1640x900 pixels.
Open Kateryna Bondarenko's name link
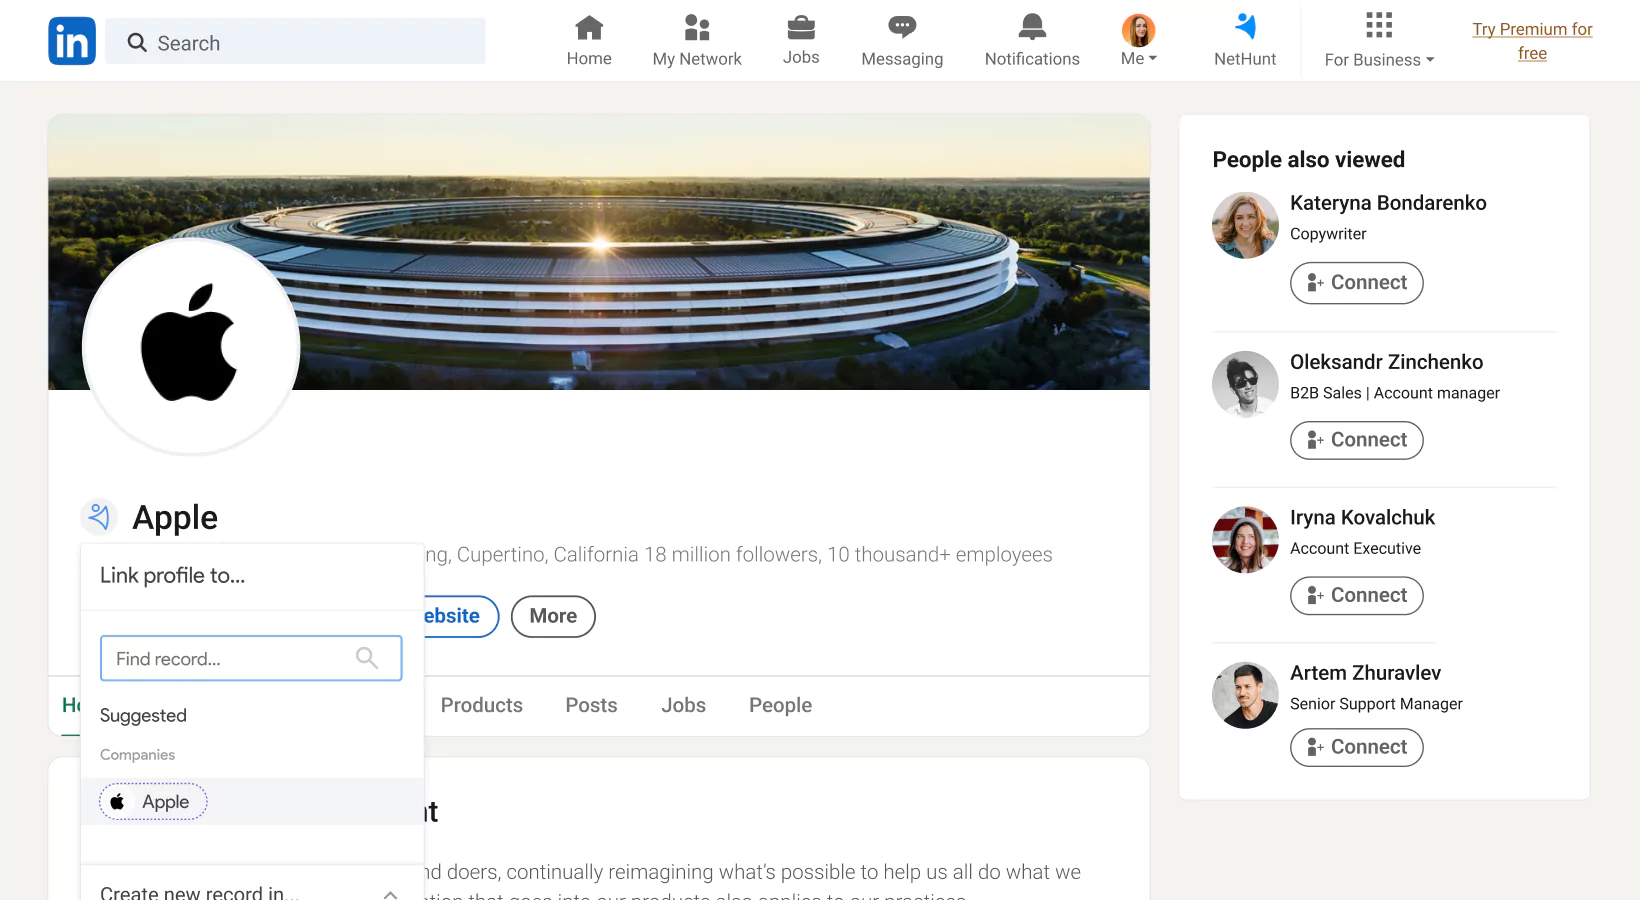(1388, 203)
